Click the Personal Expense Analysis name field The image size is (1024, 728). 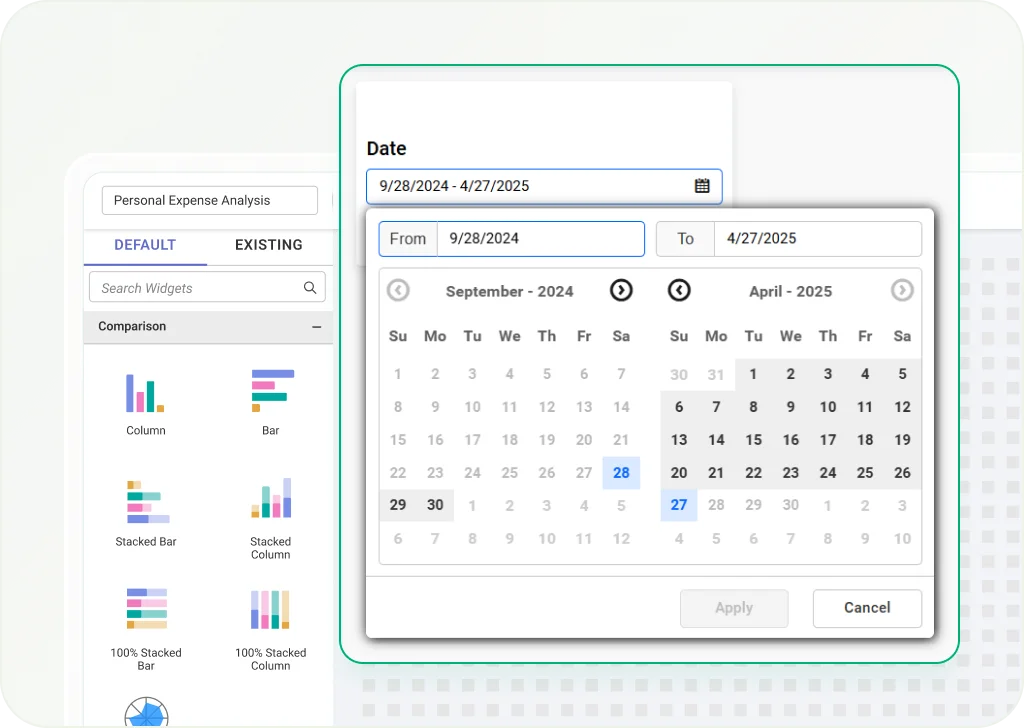[210, 200]
